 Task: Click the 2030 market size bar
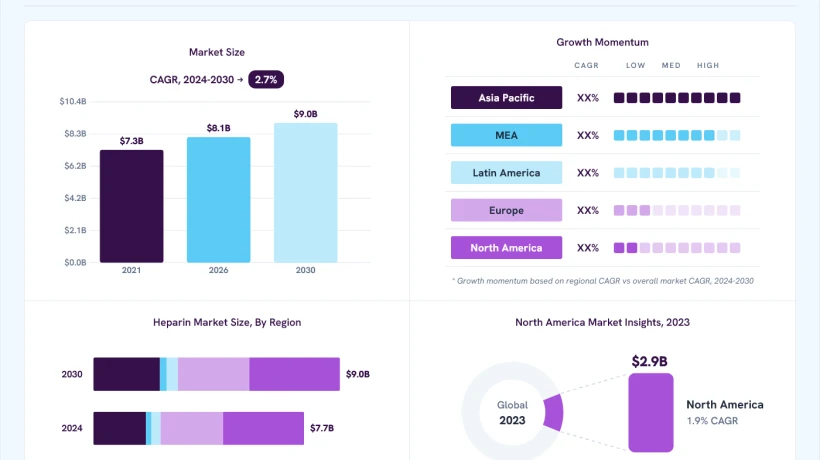click(305, 193)
